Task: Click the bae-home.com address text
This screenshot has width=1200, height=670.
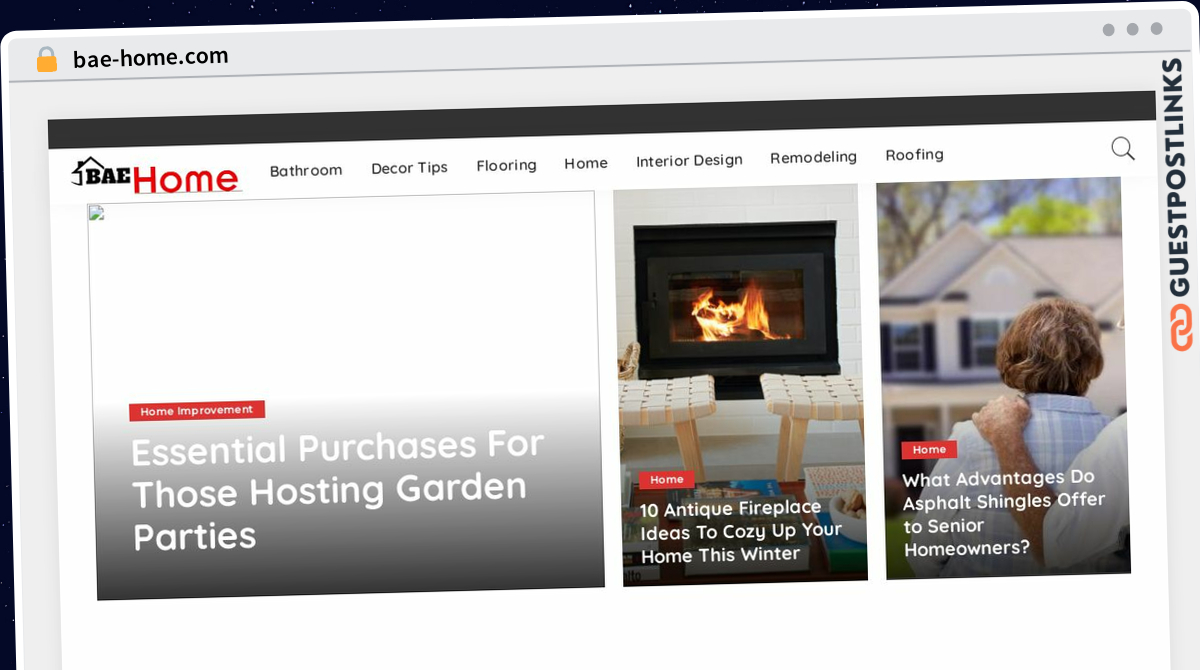Action: [x=151, y=57]
